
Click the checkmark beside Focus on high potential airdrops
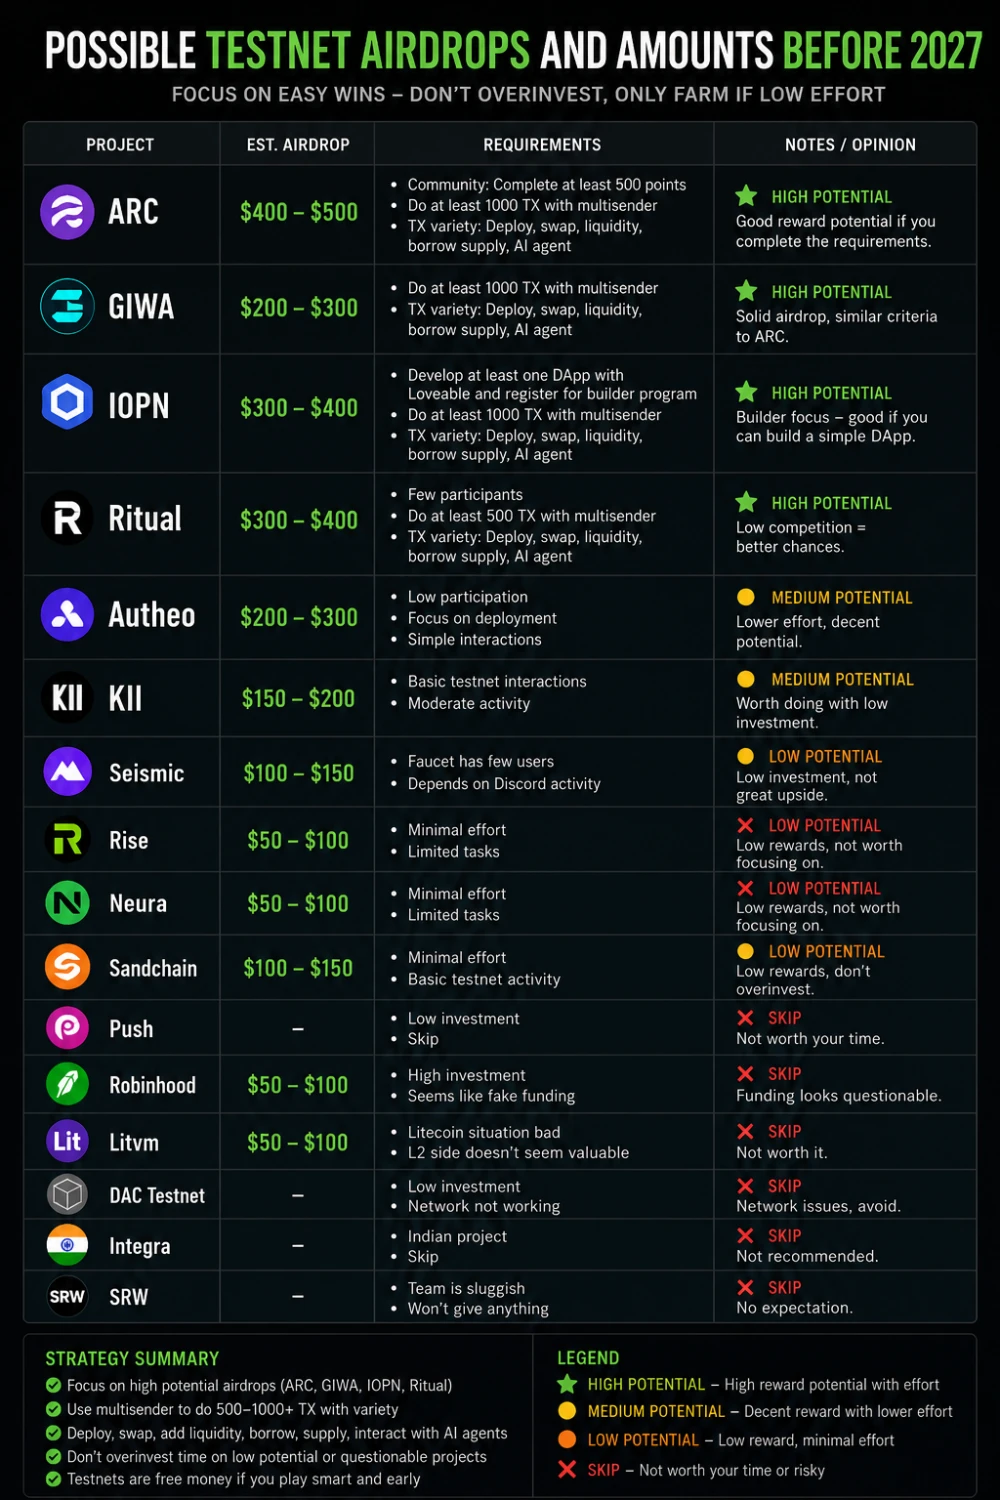pos(53,1385)
